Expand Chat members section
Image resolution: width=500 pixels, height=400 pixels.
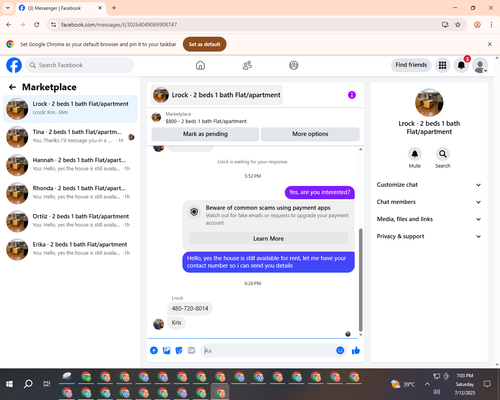pyautogui.click(x=429, y=202)
